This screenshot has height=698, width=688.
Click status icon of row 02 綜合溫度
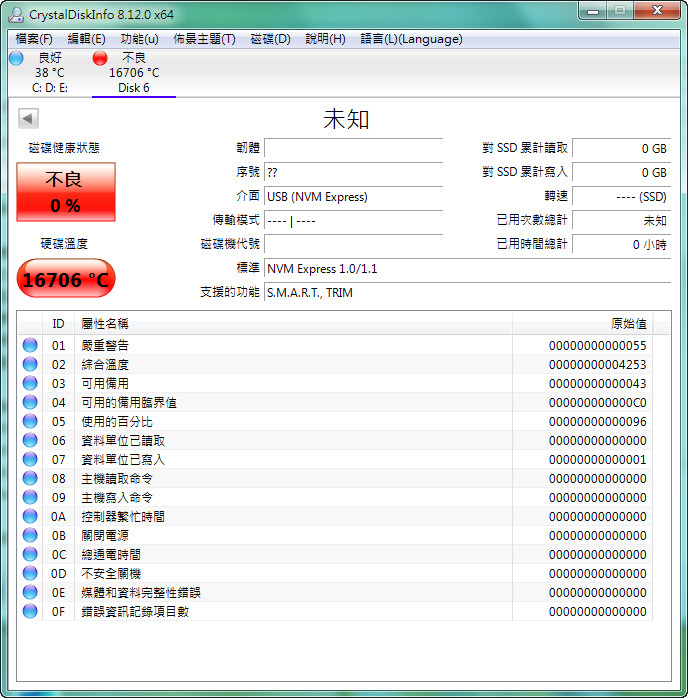tap(30, 364)
